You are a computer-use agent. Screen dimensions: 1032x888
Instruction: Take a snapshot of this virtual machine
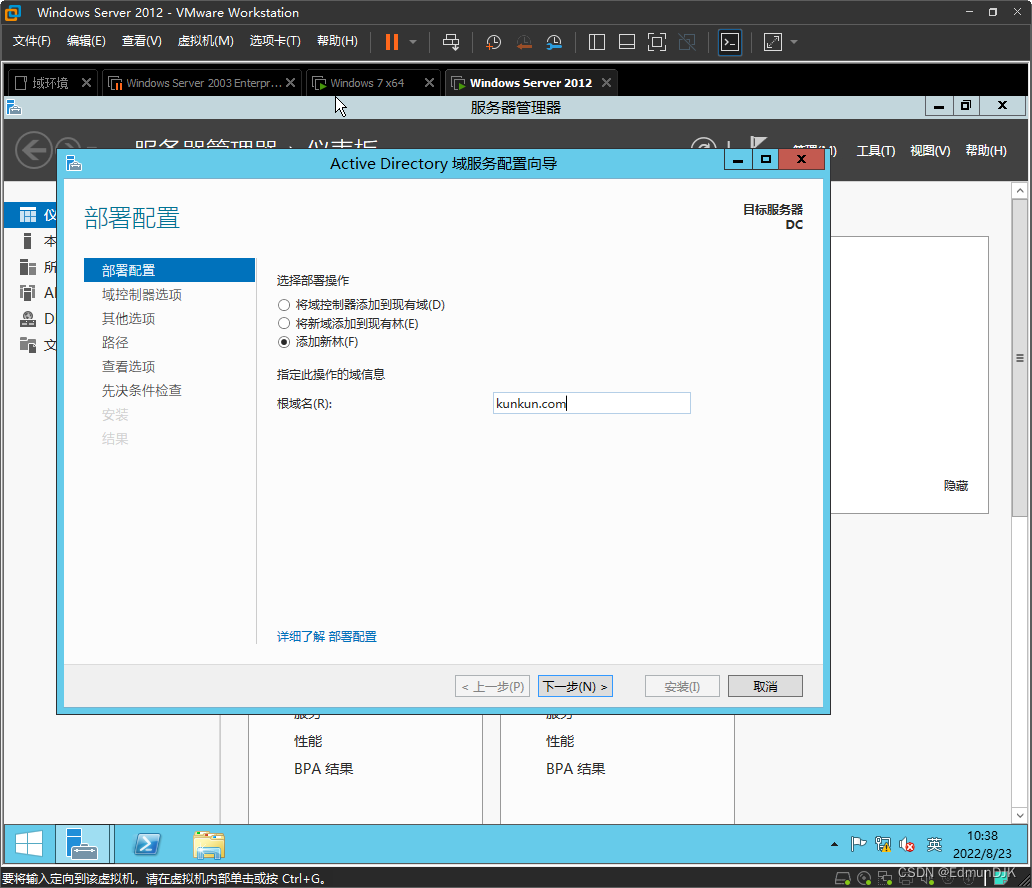(x=493, y=42)
